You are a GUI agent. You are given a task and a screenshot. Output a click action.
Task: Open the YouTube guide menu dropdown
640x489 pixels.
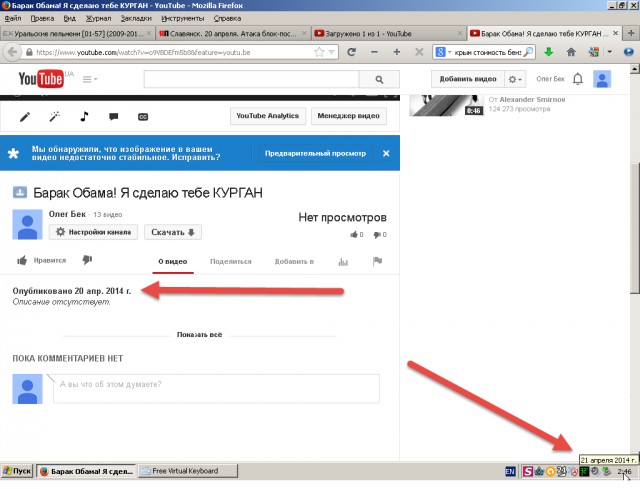point(90,79)
